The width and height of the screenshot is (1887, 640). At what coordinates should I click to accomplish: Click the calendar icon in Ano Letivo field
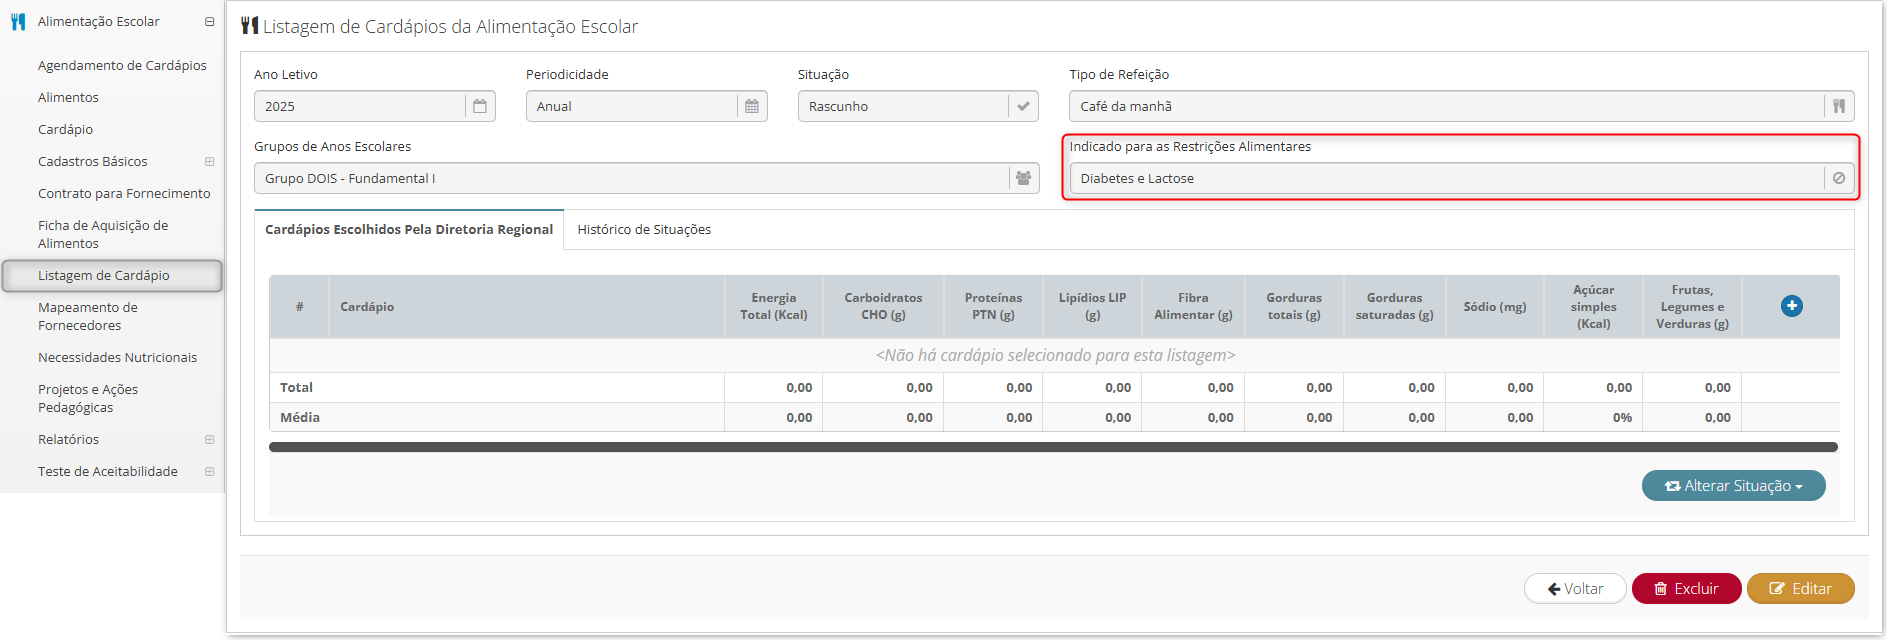[x=480, y=106]
